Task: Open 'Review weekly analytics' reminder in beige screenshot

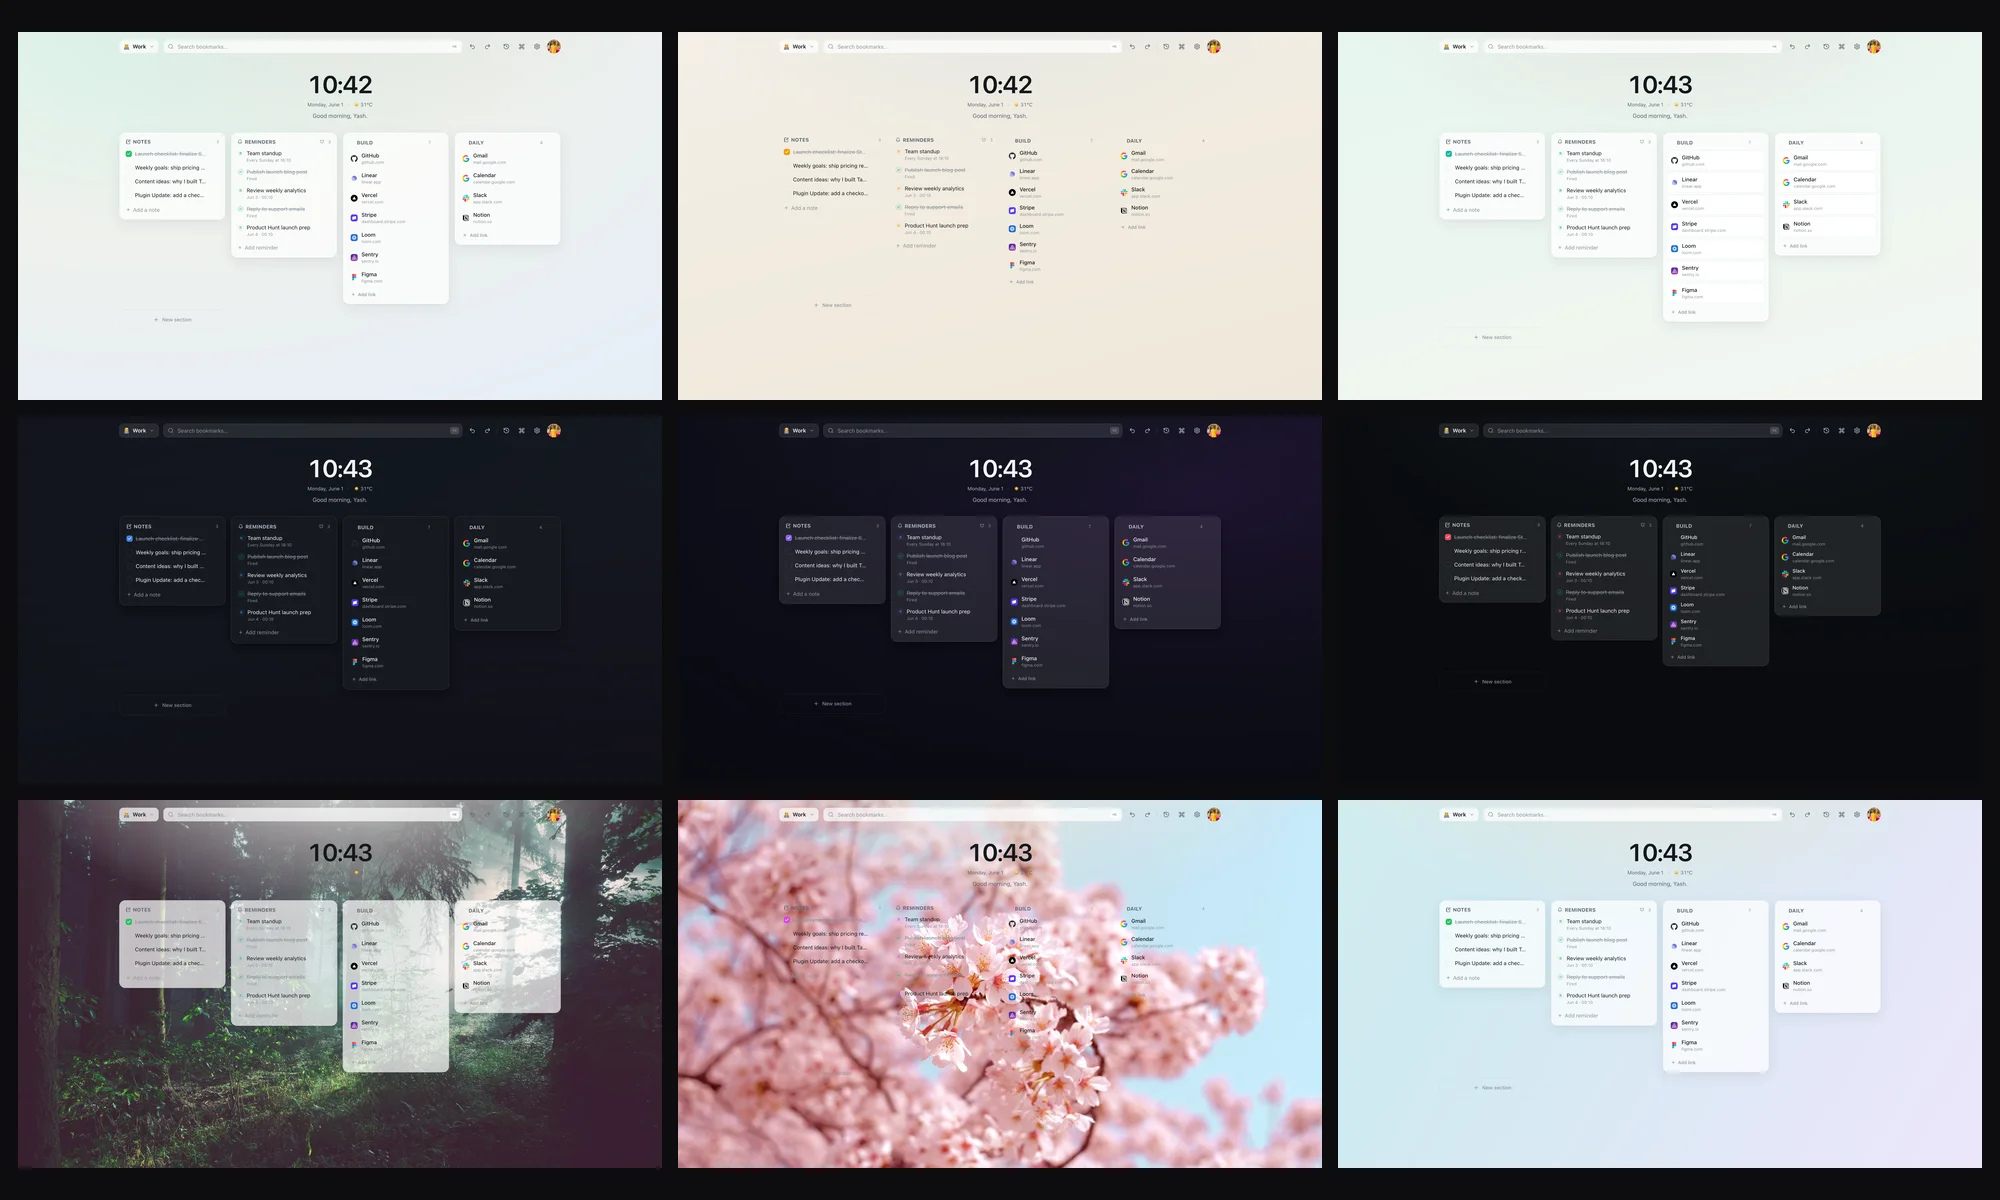Action: click(935, 189)
